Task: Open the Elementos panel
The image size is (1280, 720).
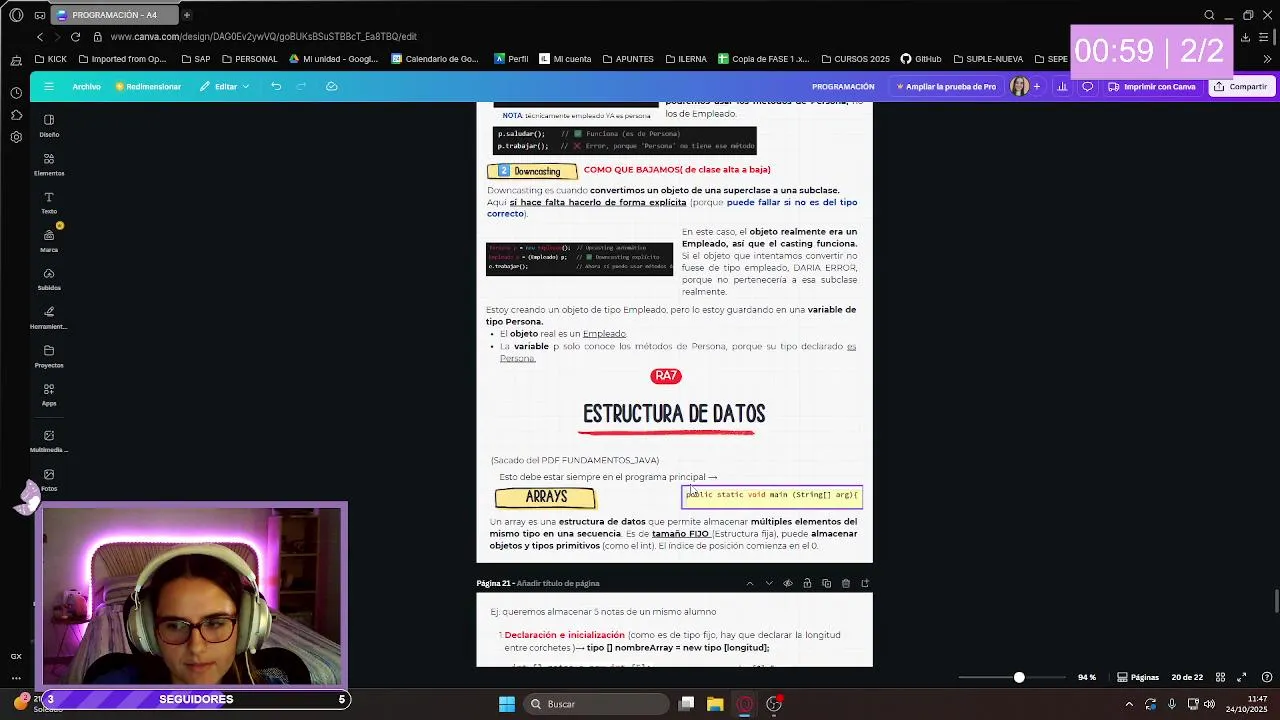Action: point(49,164)
